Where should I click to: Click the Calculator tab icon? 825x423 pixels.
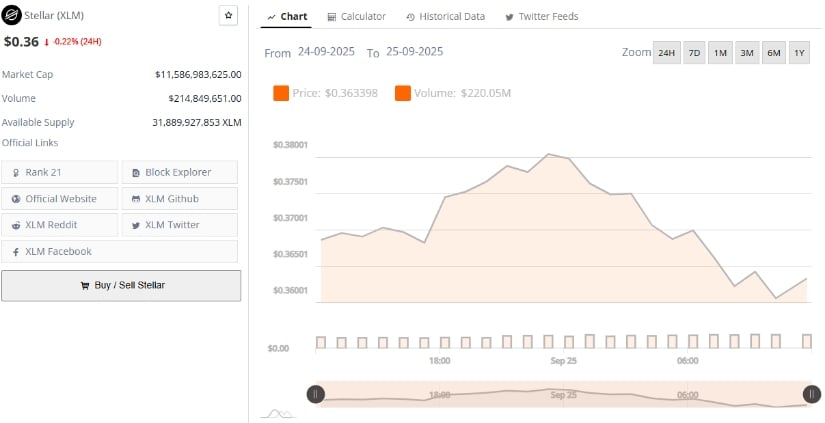(x=331, y=17)
